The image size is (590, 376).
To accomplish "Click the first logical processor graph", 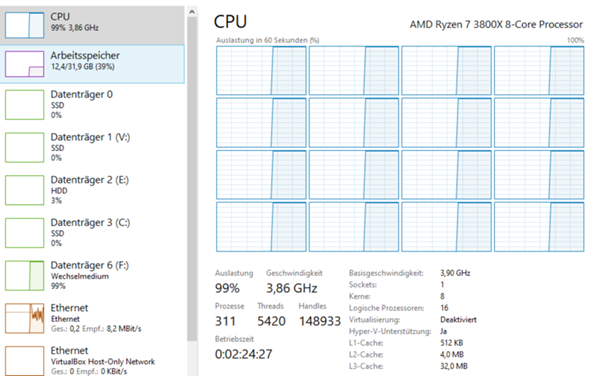I will point(261,70).
